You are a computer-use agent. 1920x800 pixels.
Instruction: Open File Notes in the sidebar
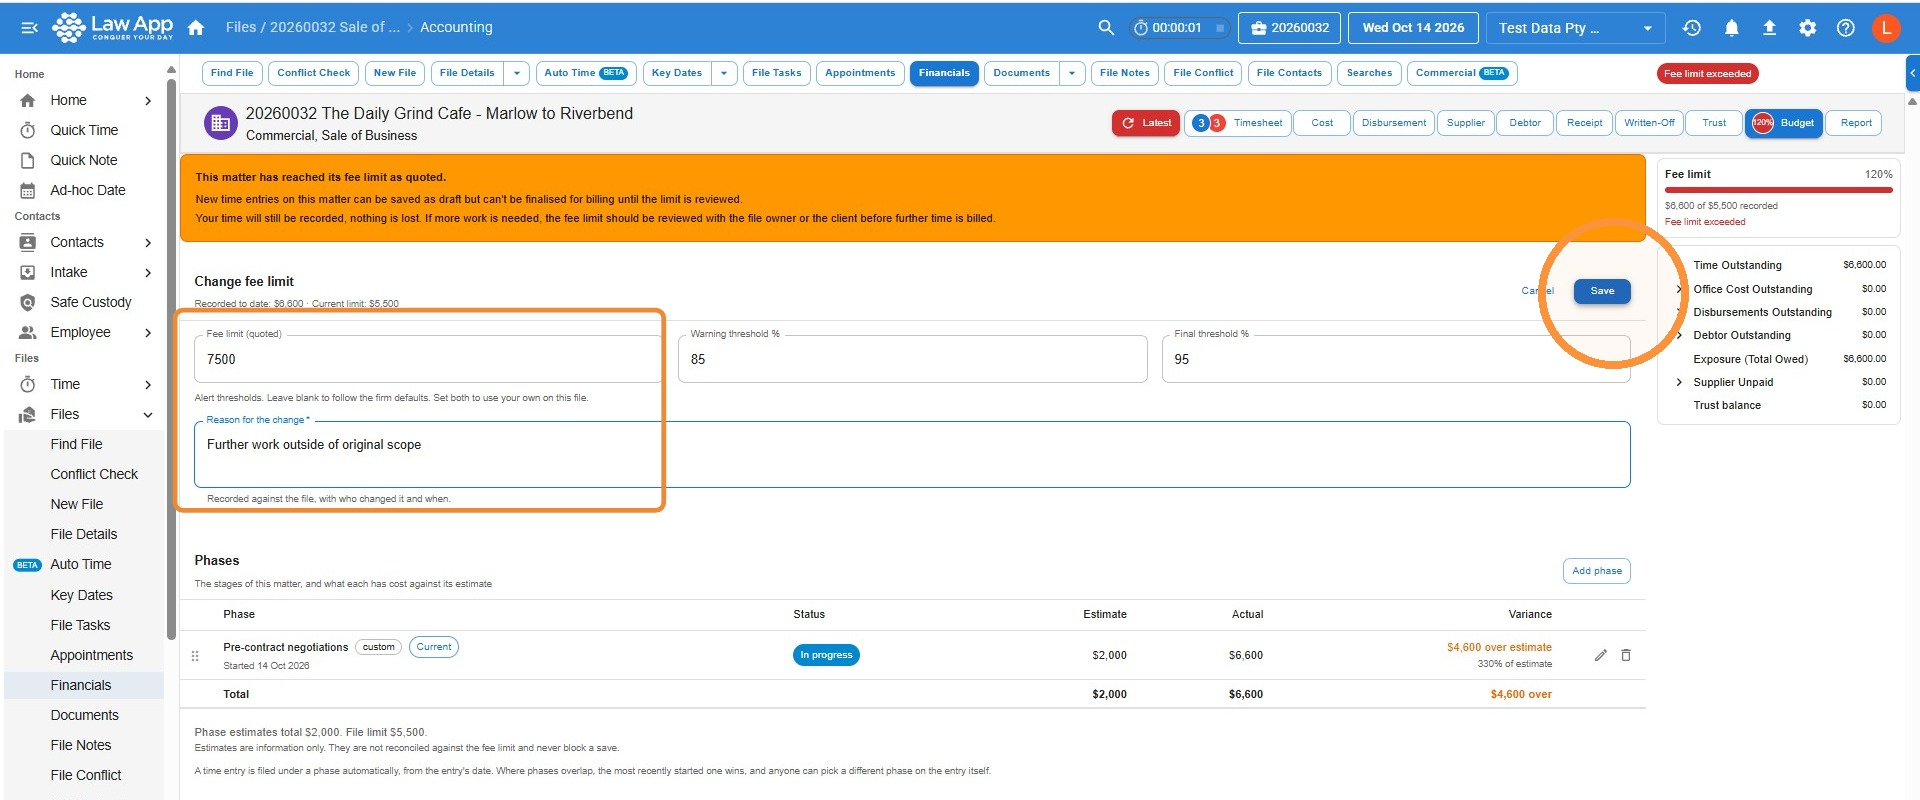coord(81,745)
